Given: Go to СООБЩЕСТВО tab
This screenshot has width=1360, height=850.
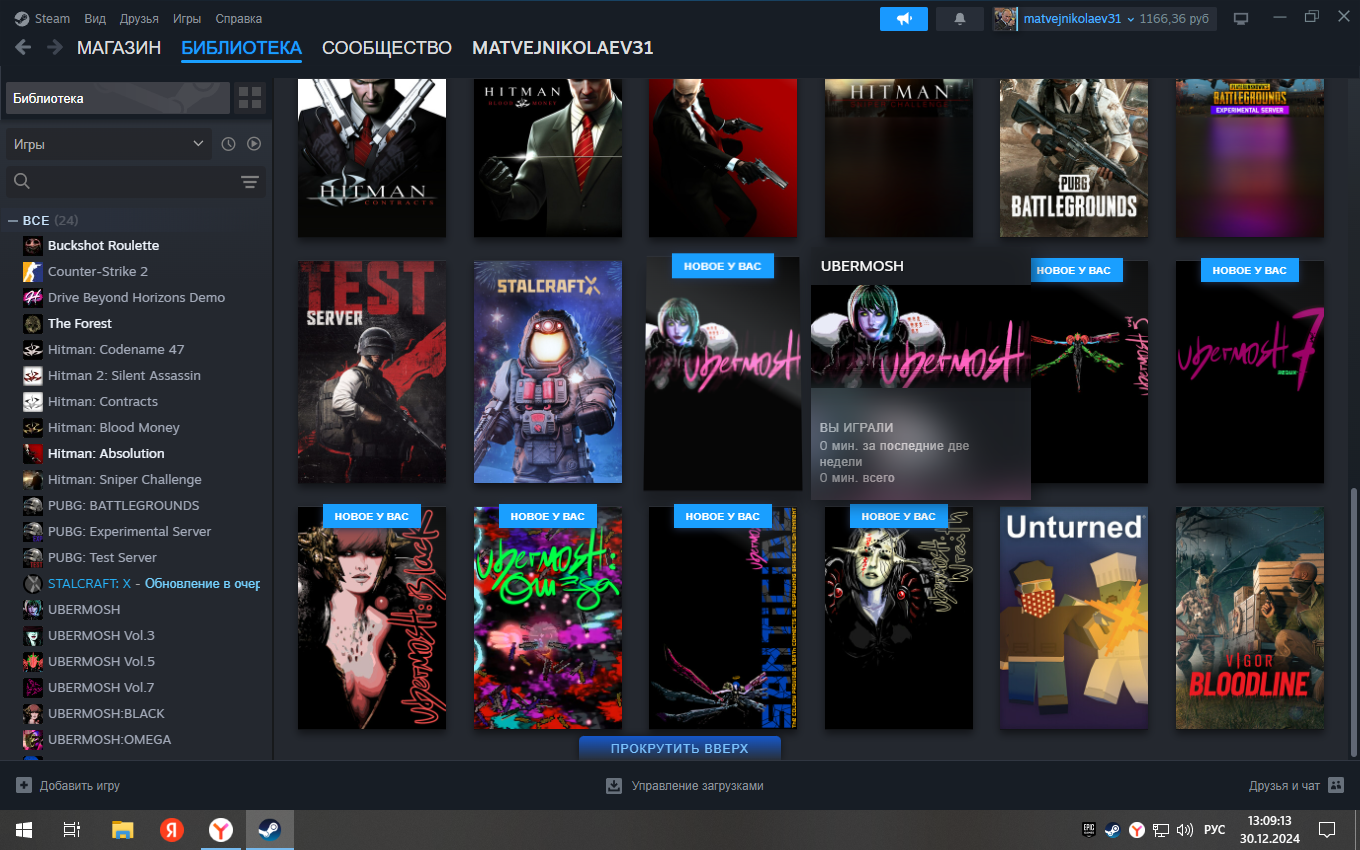Looking at the screenshot, I should point(387,48).
